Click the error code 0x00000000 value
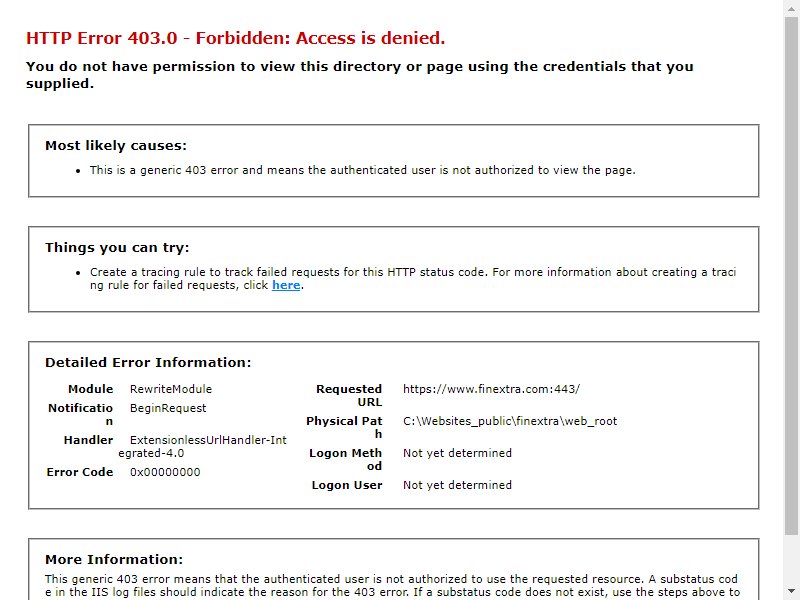Screen dimensions: 800x600 coord(165,472)
